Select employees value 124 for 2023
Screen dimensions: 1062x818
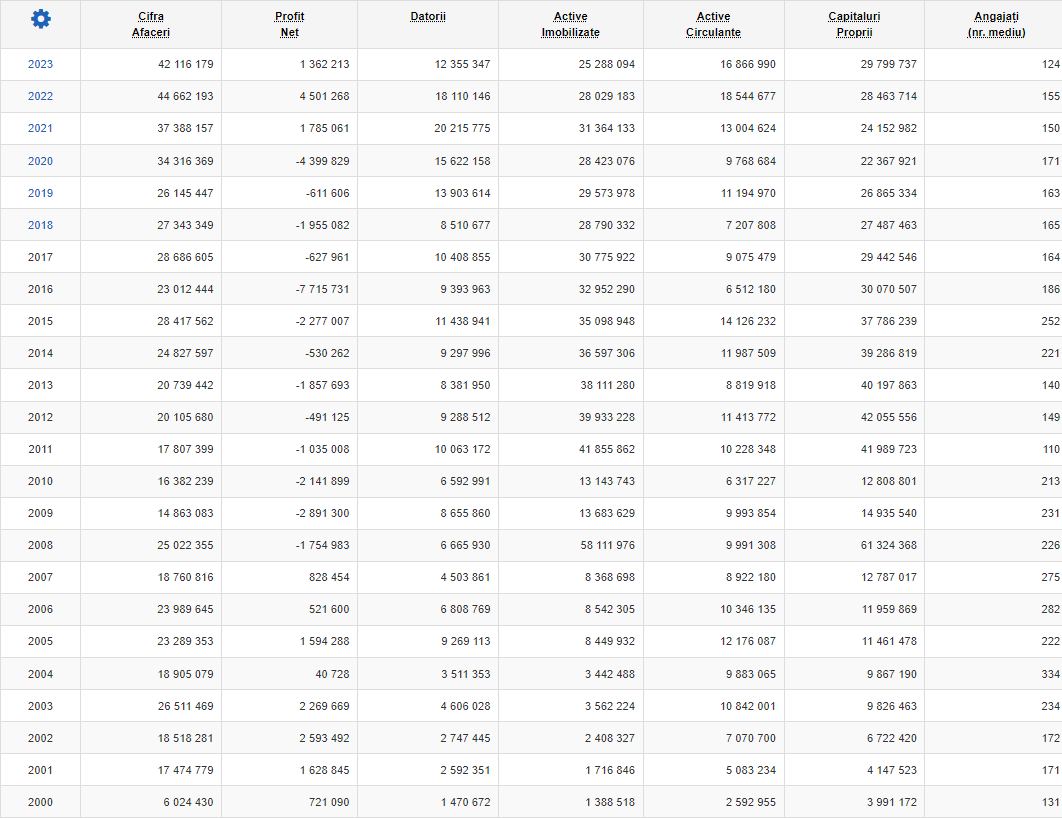pos(1050,64)
